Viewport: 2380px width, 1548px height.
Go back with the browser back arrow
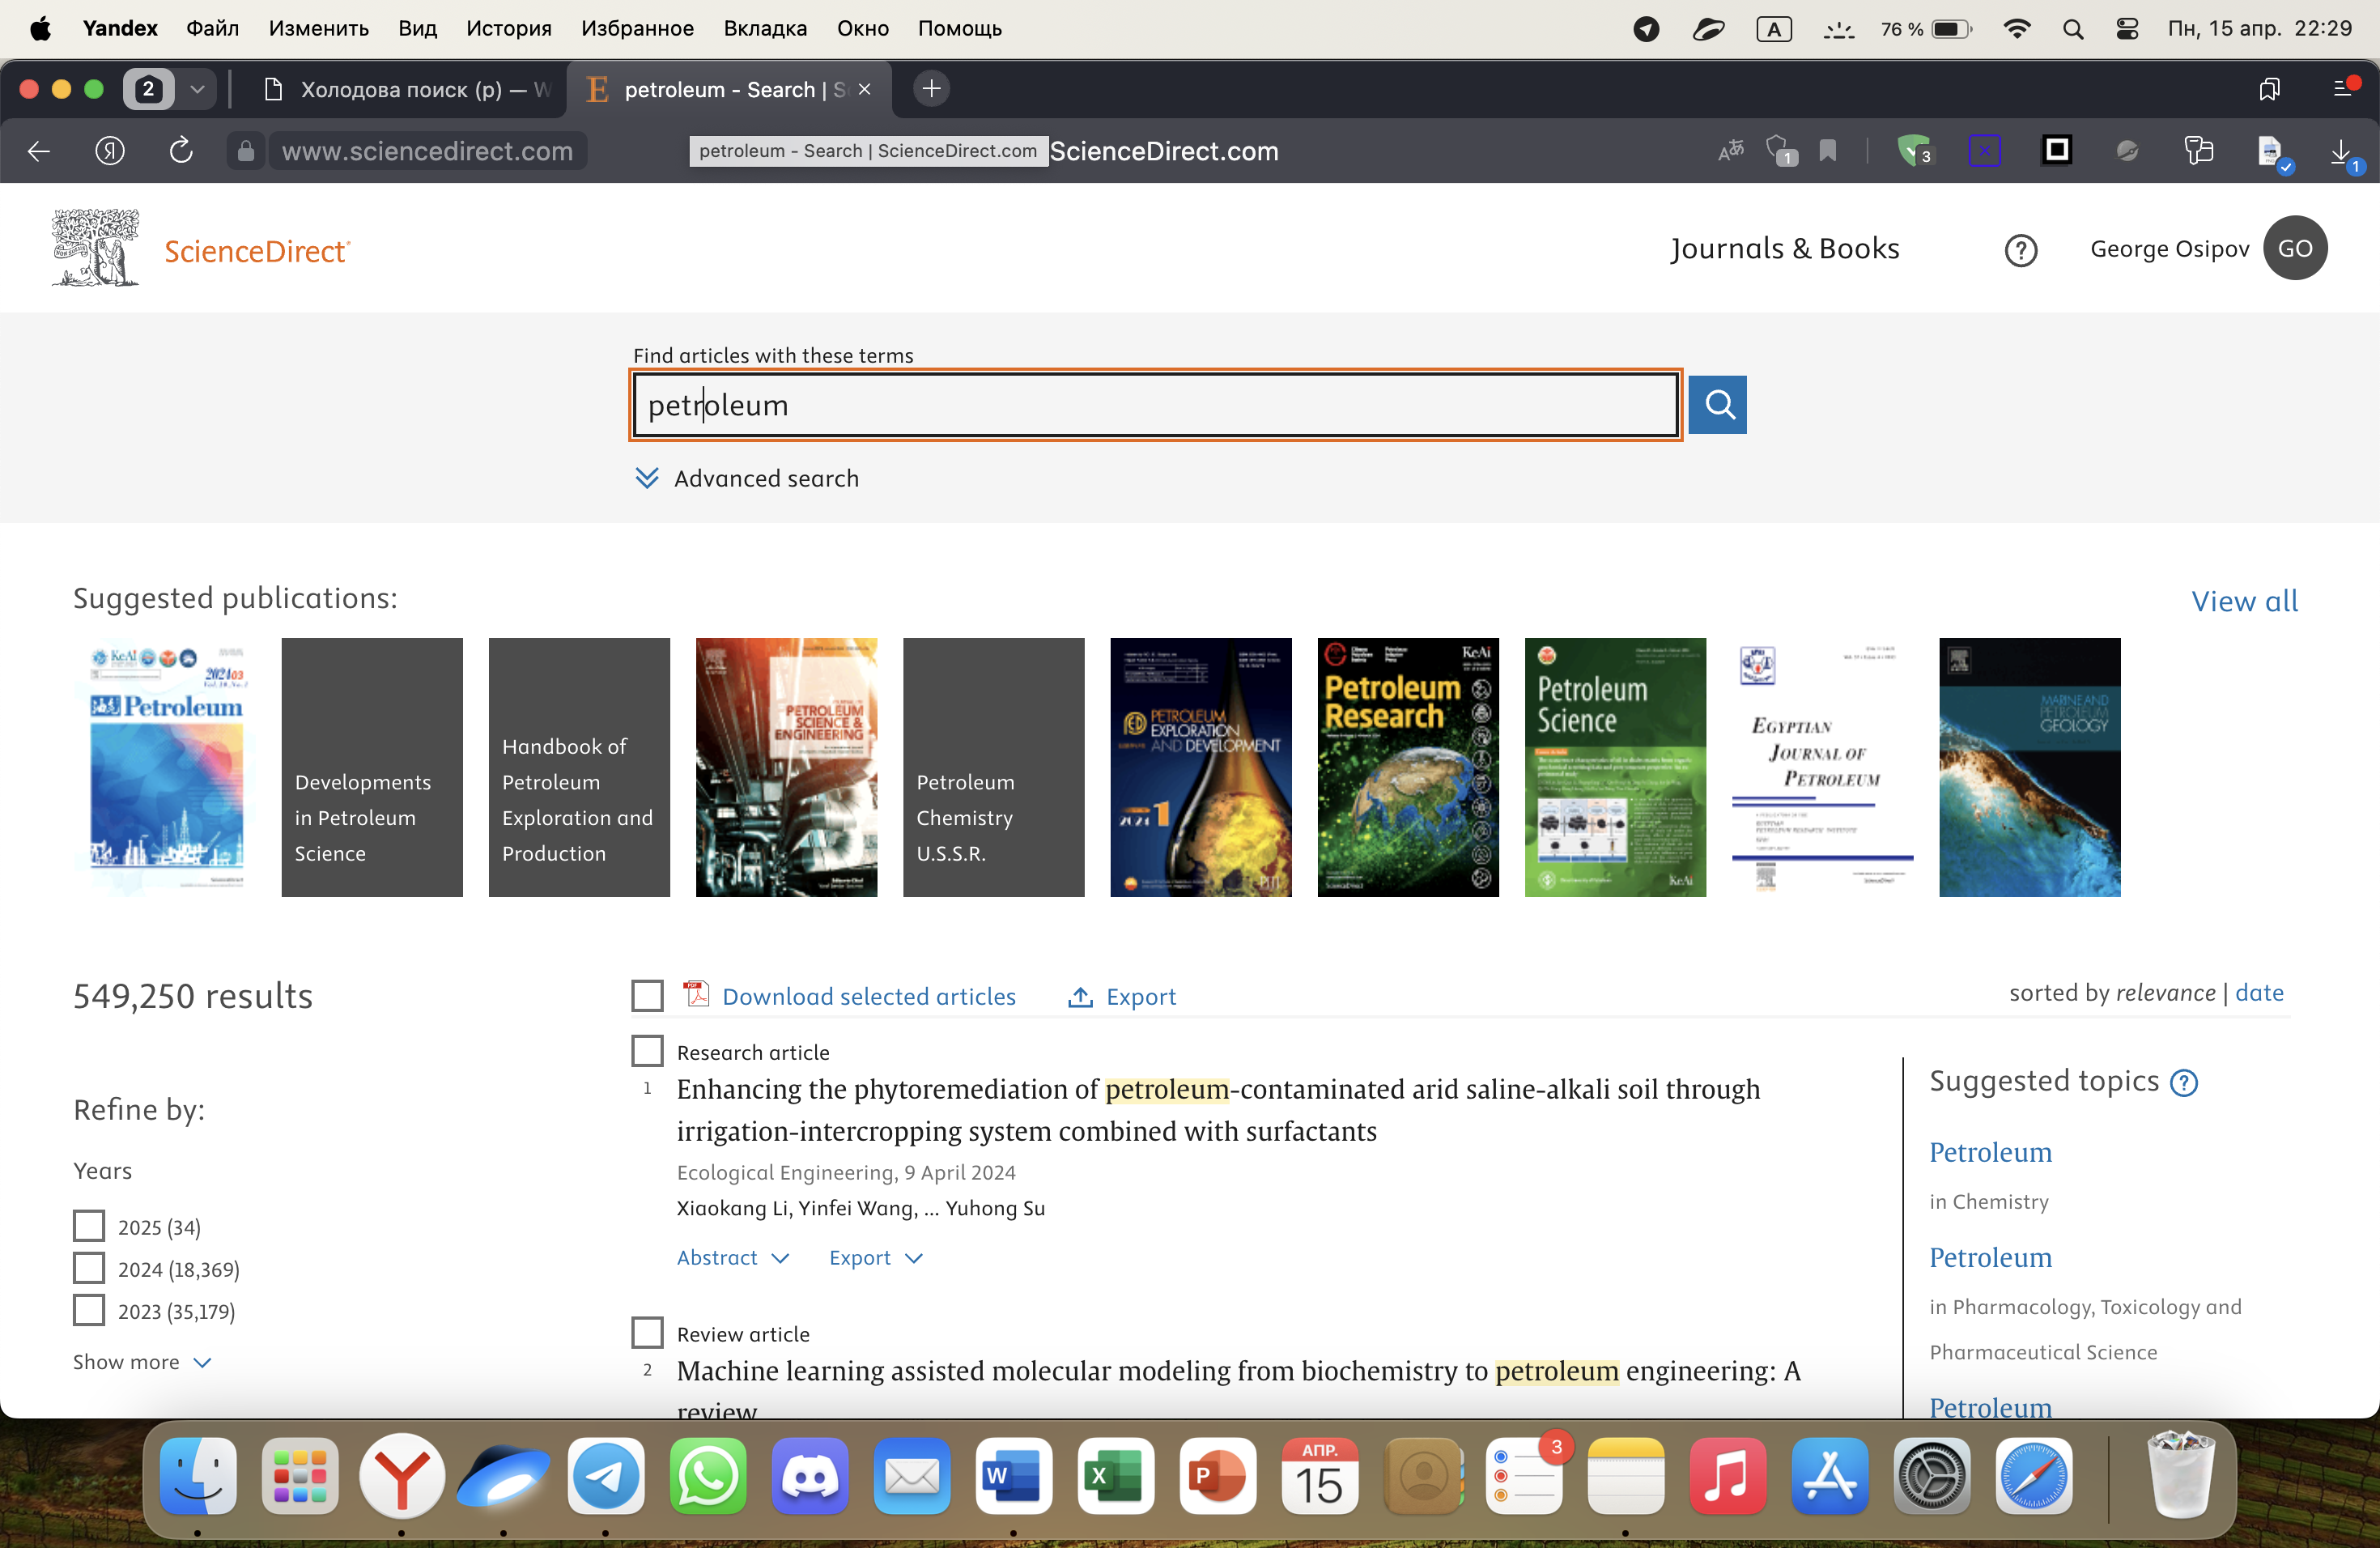tap(39, 151)
